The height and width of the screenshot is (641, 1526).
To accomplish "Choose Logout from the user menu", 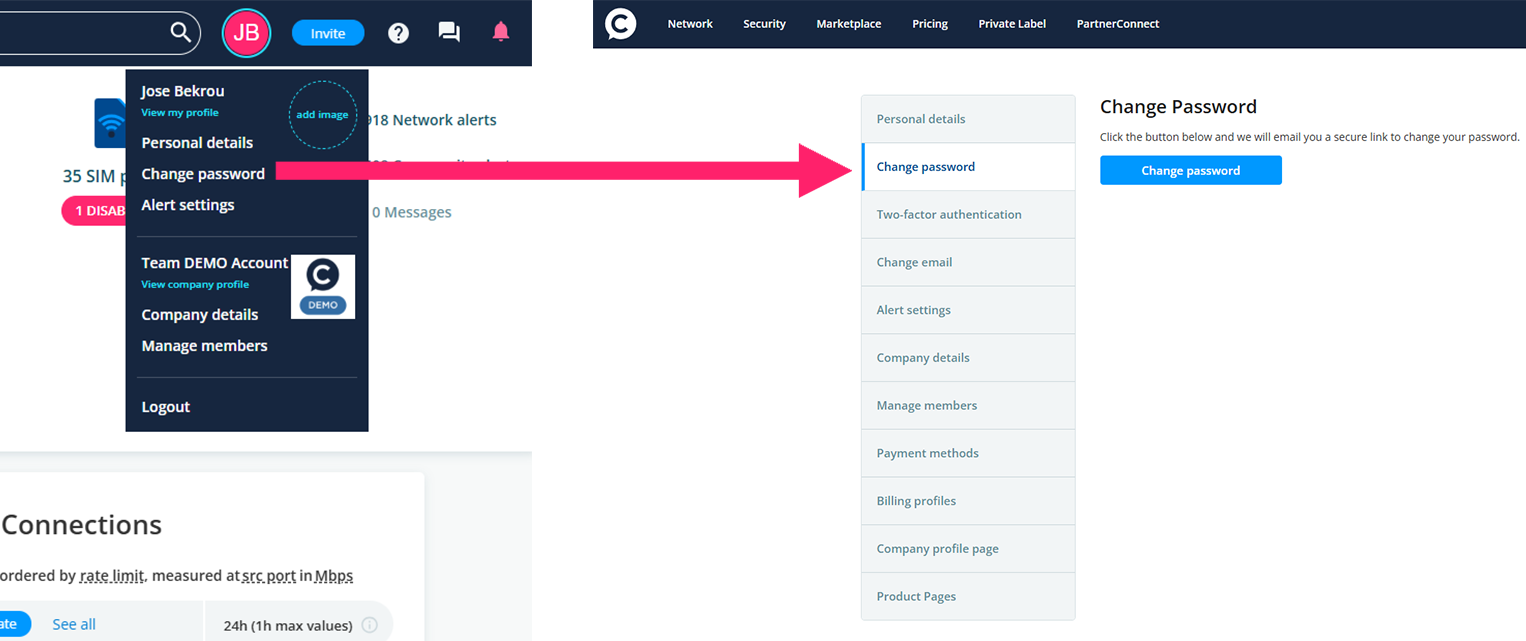I will pos(166,407).
